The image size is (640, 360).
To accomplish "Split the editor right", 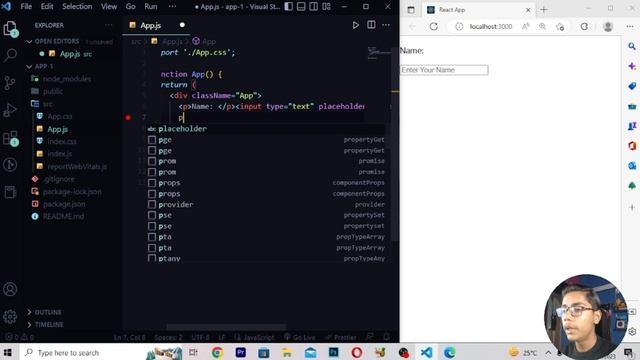I will coord(371,25).
